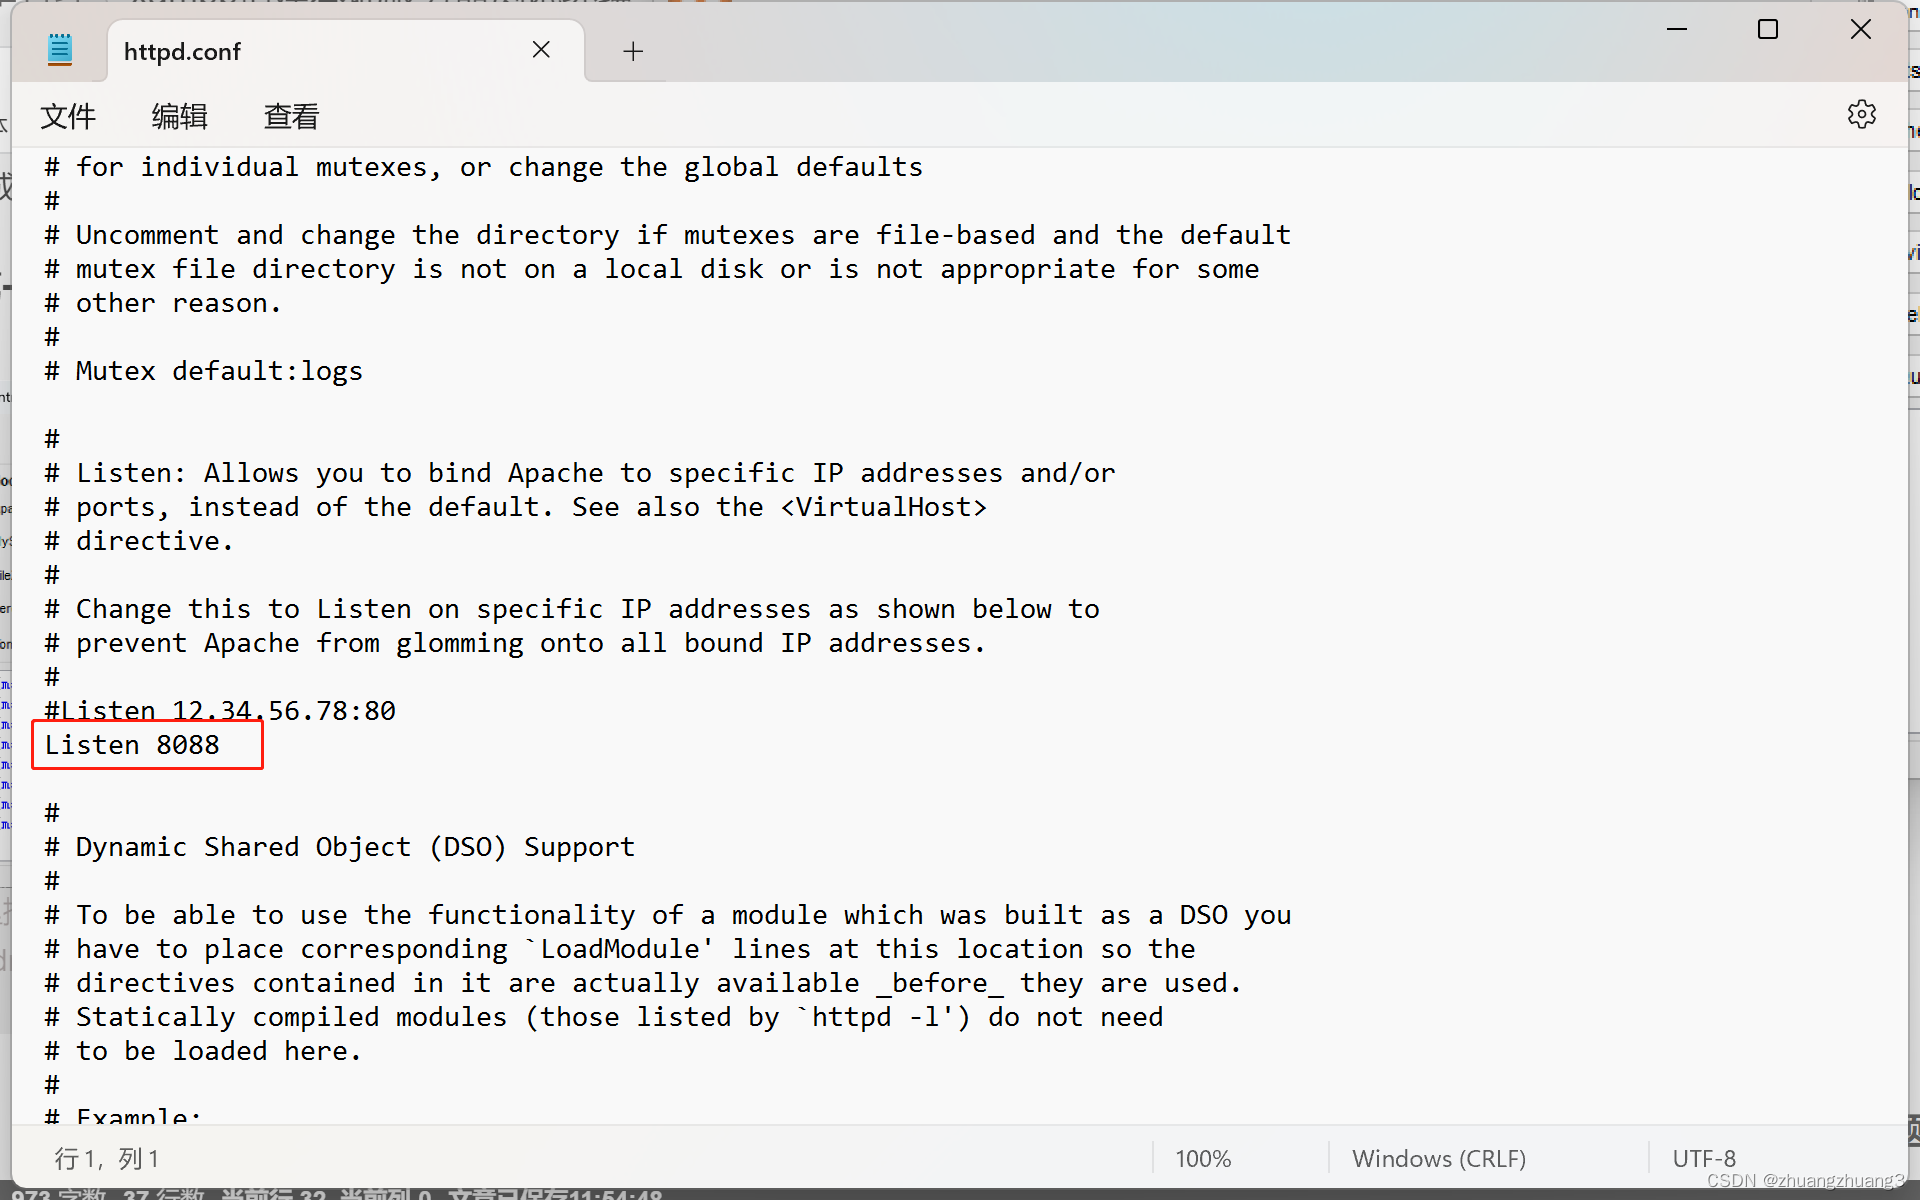The width and height of the screenshot is (1920, 1200).
Task: Open the 编辑 (Edit) menu
Action: pyautogui.click(x=180, y=117)
